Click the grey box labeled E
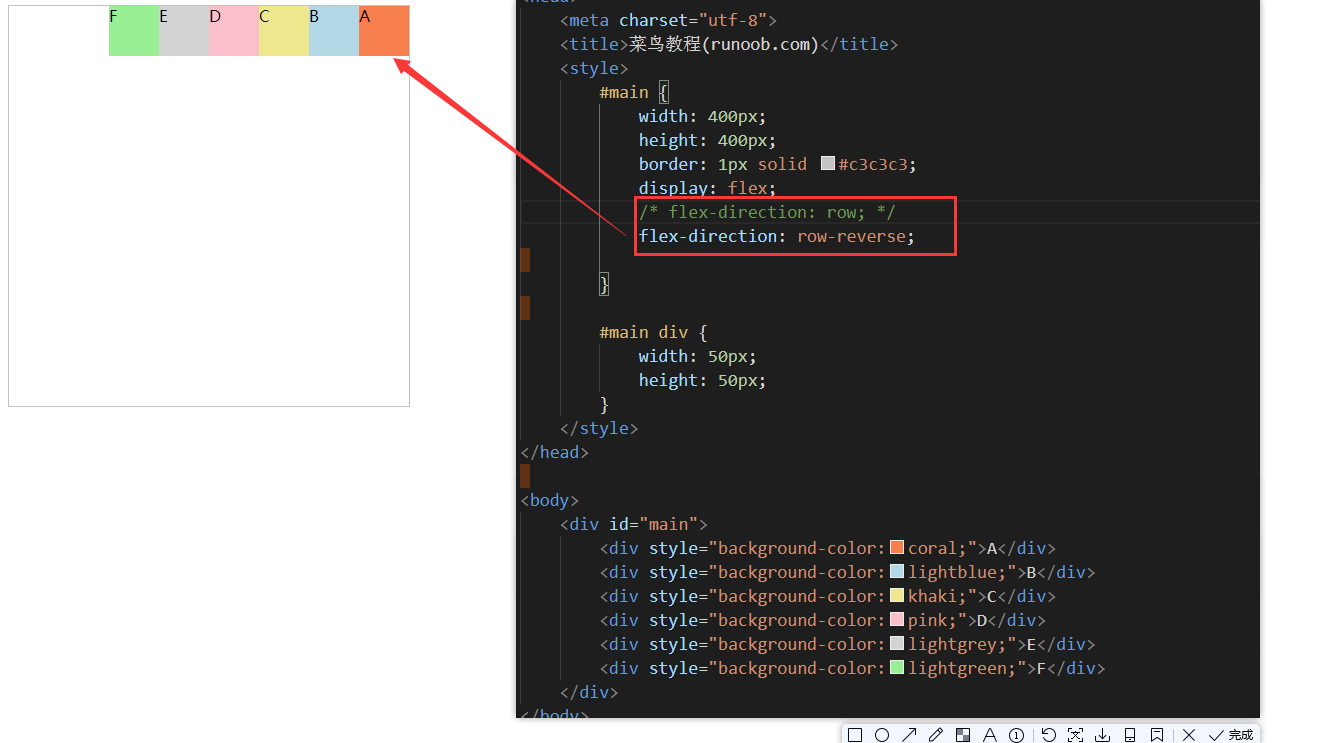1329x743 pixels. pos(184,31)
